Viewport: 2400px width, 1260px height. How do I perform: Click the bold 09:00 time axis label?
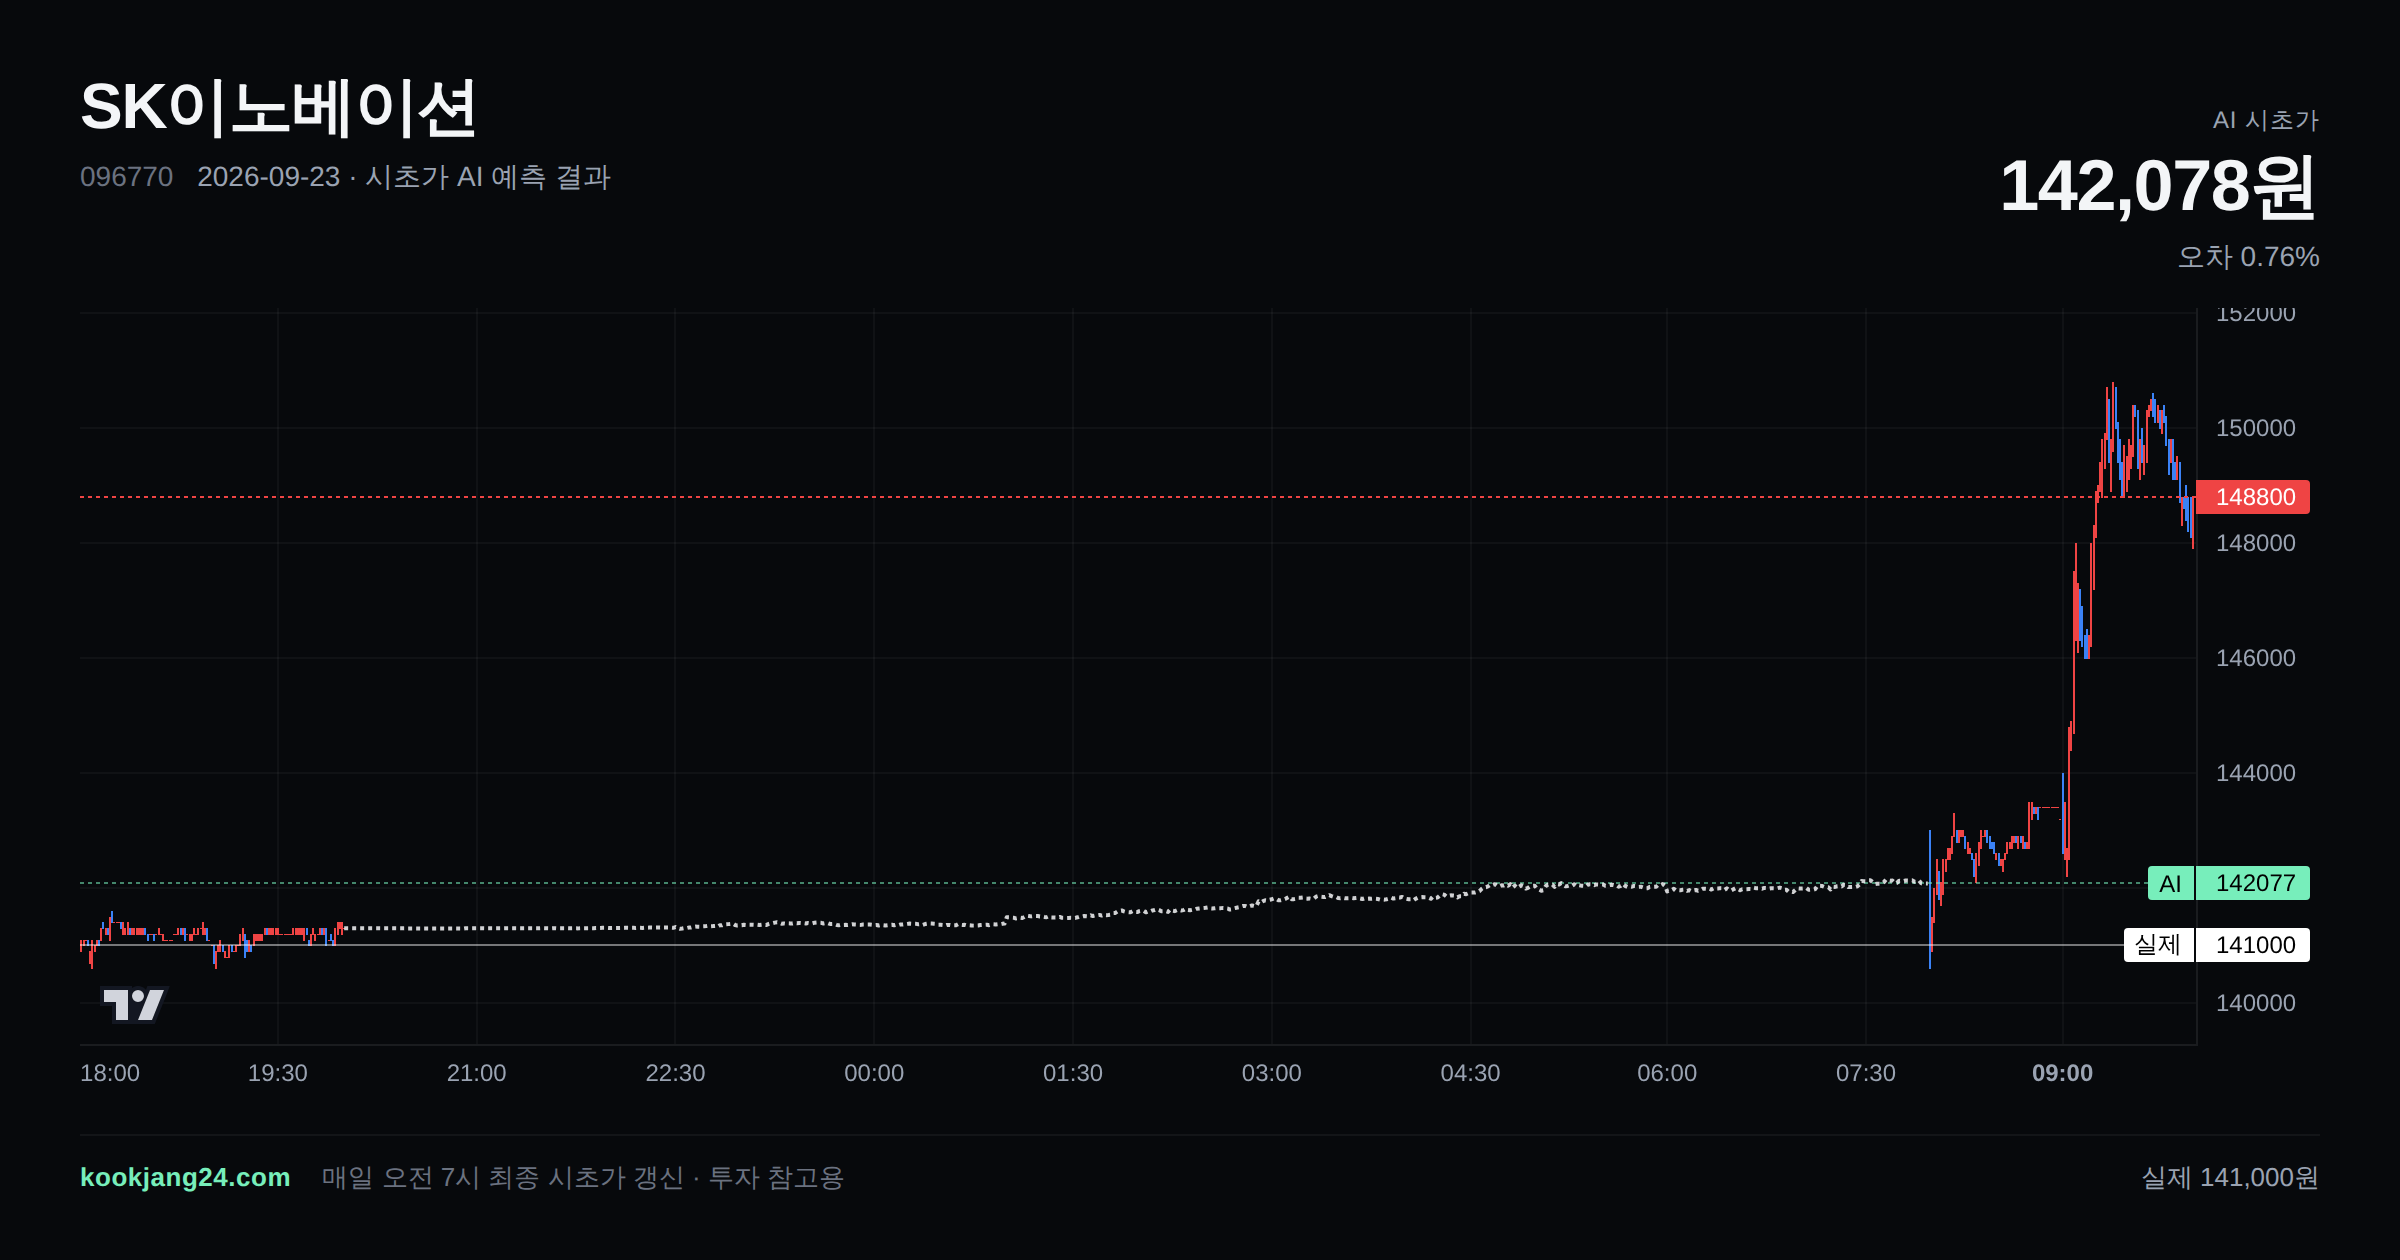point(2062,1073)
